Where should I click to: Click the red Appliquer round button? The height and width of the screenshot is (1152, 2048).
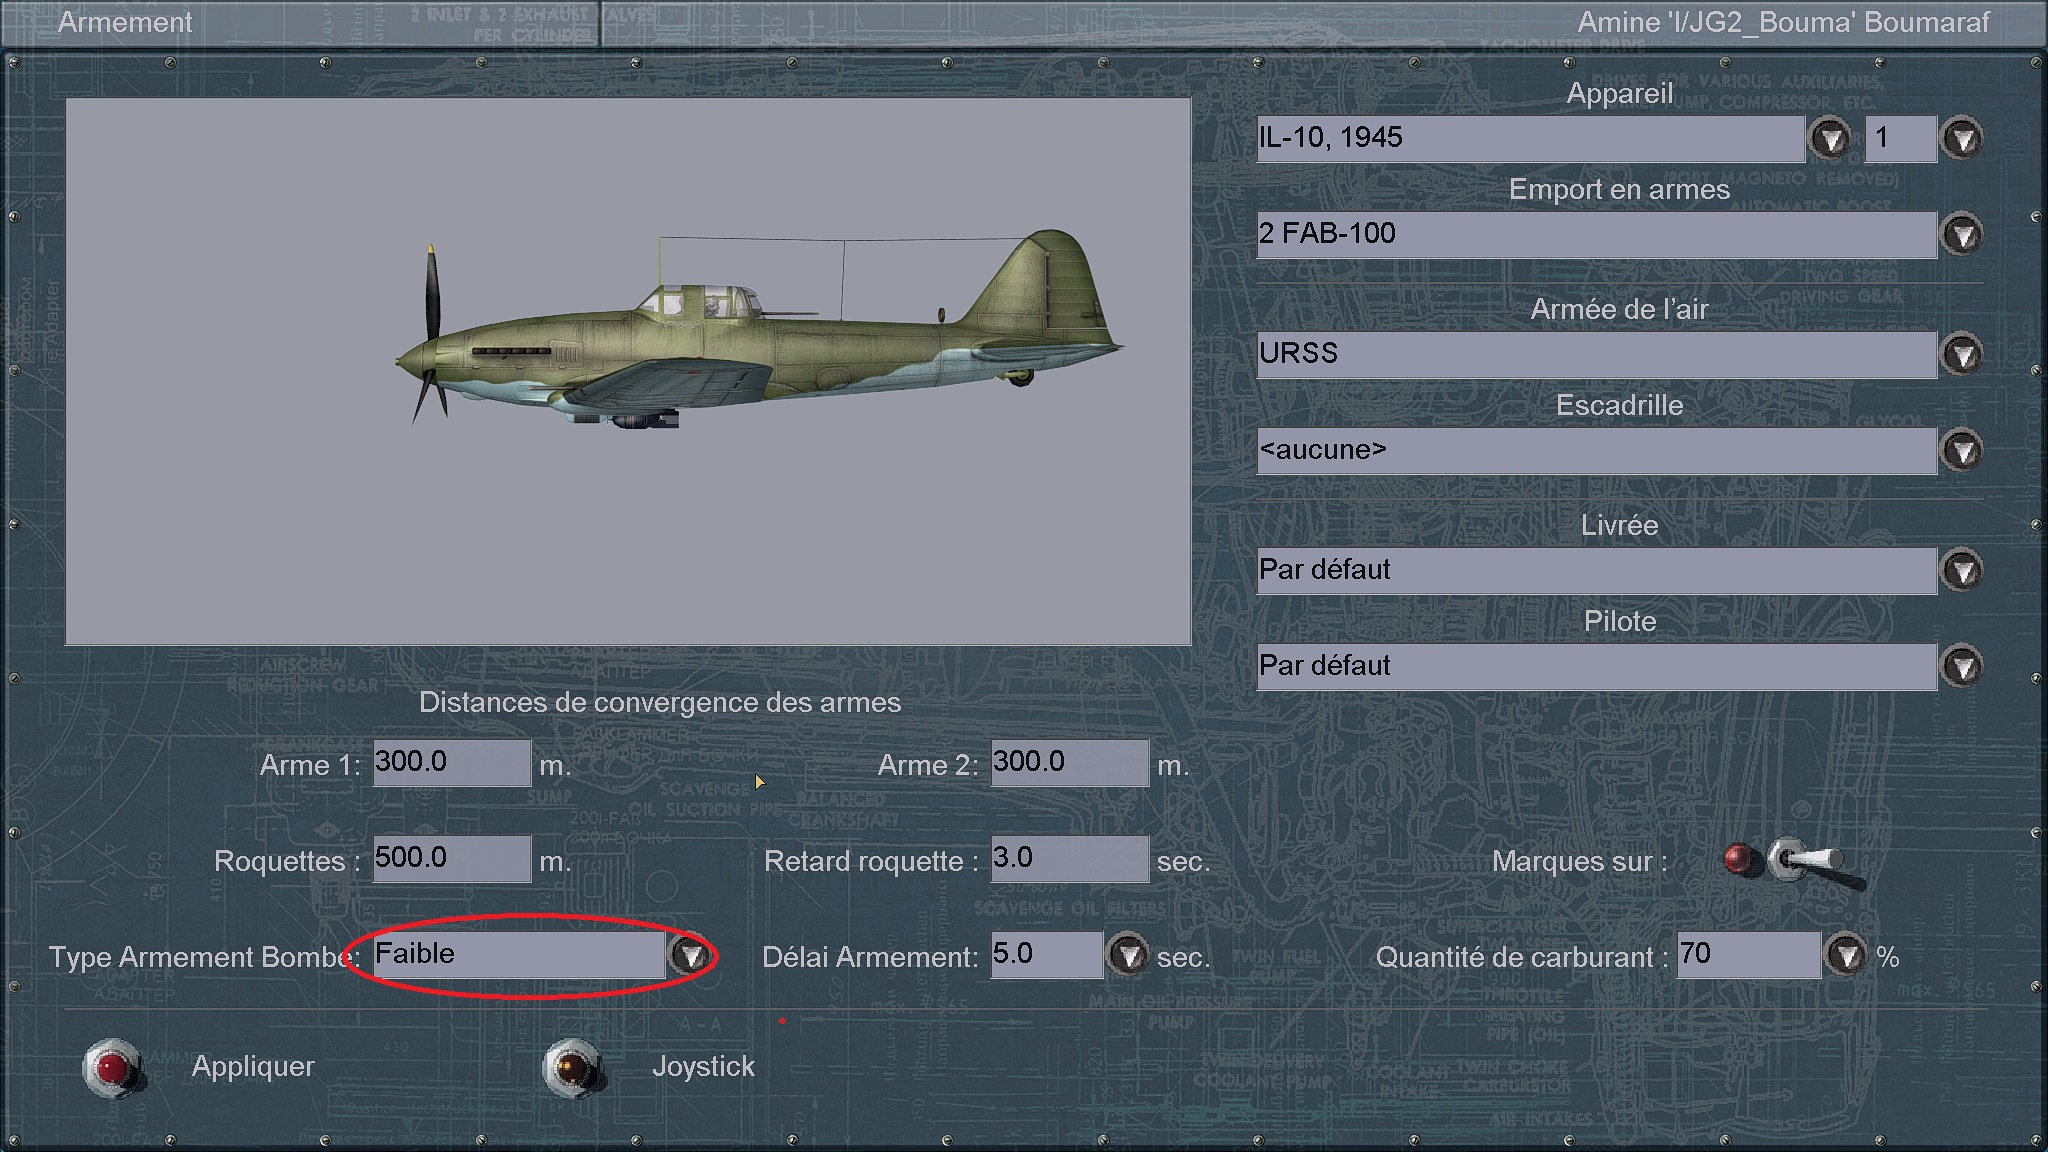coord(111,1067)
